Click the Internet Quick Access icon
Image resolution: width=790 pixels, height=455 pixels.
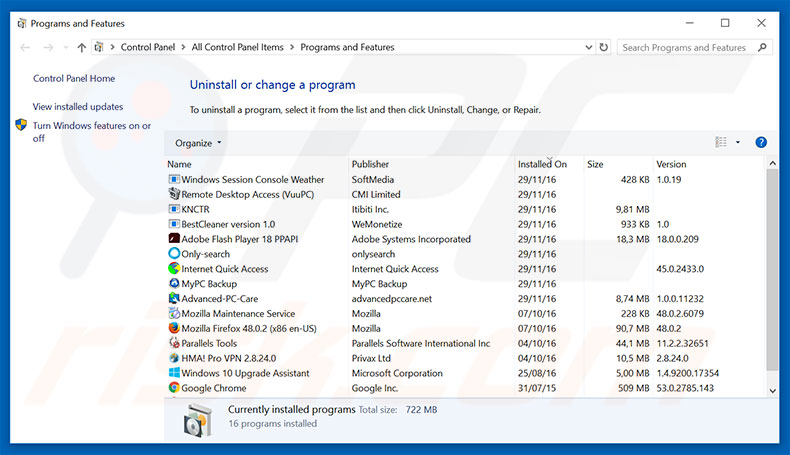pyautogui.click(x=174, y=269)
